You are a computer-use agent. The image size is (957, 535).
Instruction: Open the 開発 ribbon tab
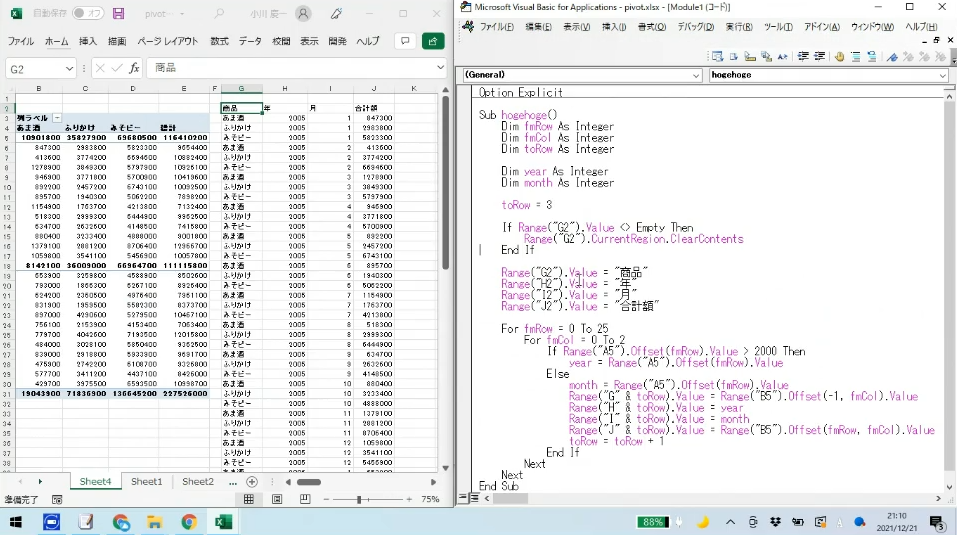click(x=337, y=41)
